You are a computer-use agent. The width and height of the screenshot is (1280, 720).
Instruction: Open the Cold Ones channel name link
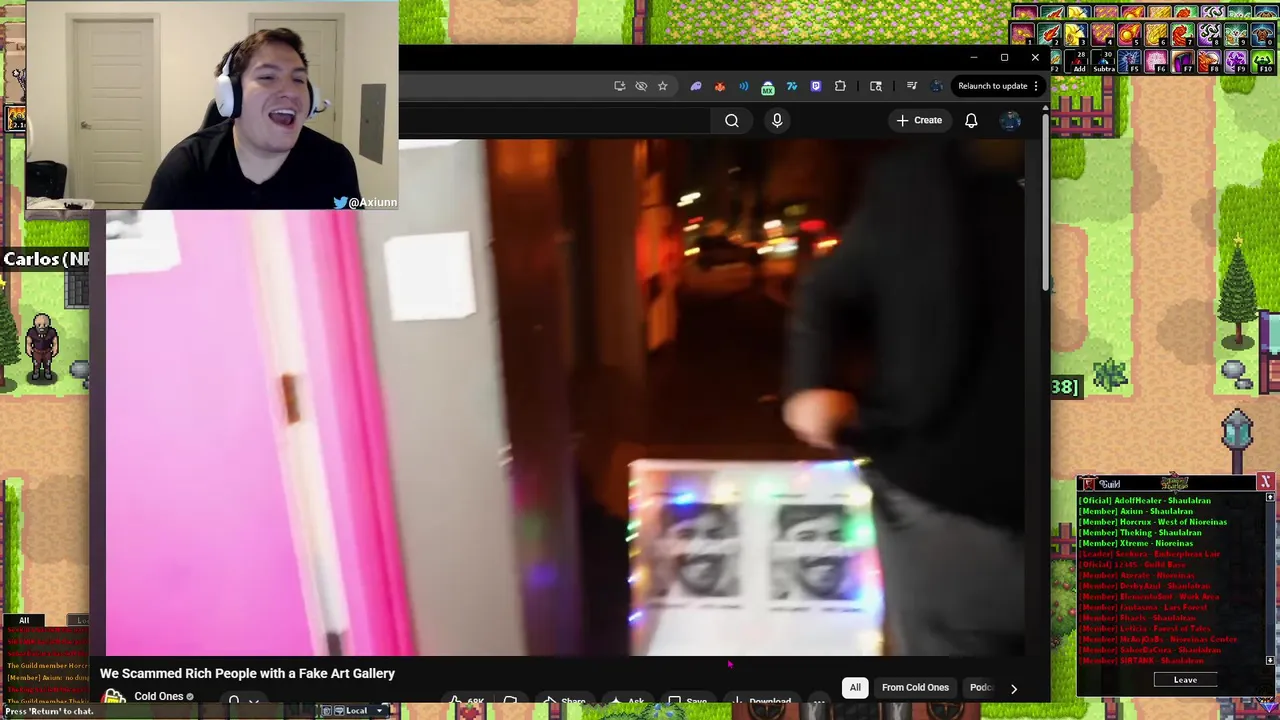159,697
